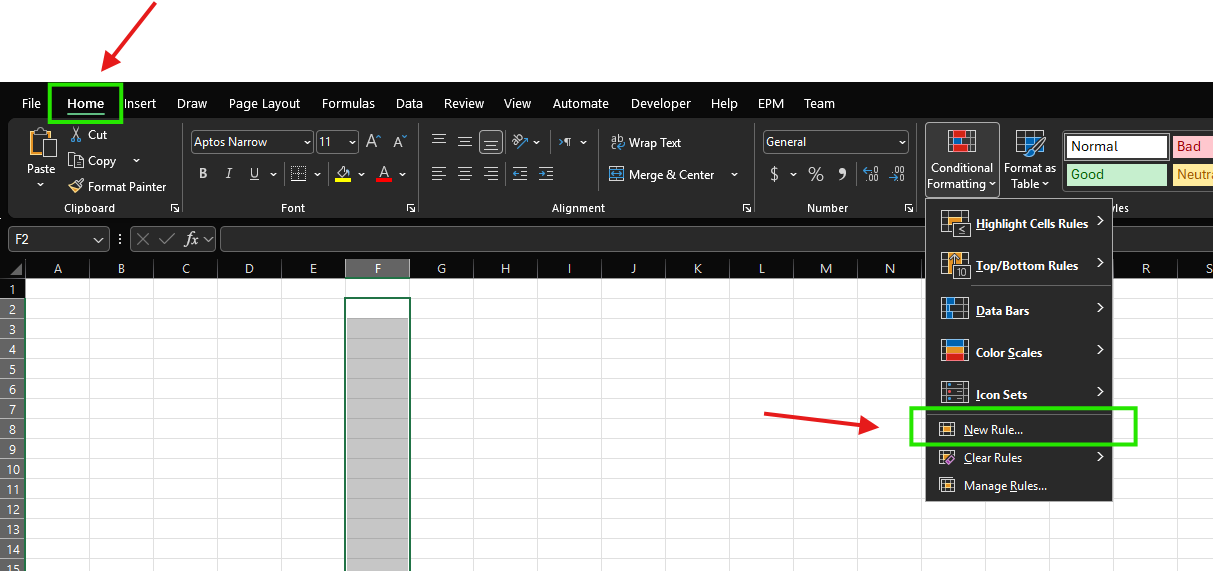Increase font size with large A
The height and width of the screenshot is (571, 1213).
coord(373,142)
